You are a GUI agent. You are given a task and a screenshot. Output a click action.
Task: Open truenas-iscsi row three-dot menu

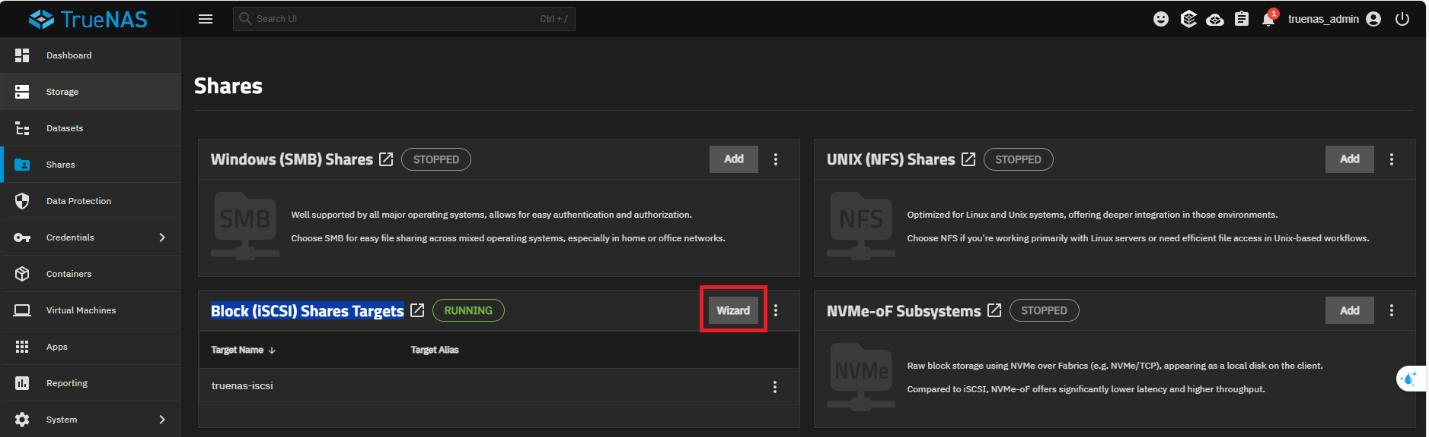pyautogui.click(x=775, y=386)
